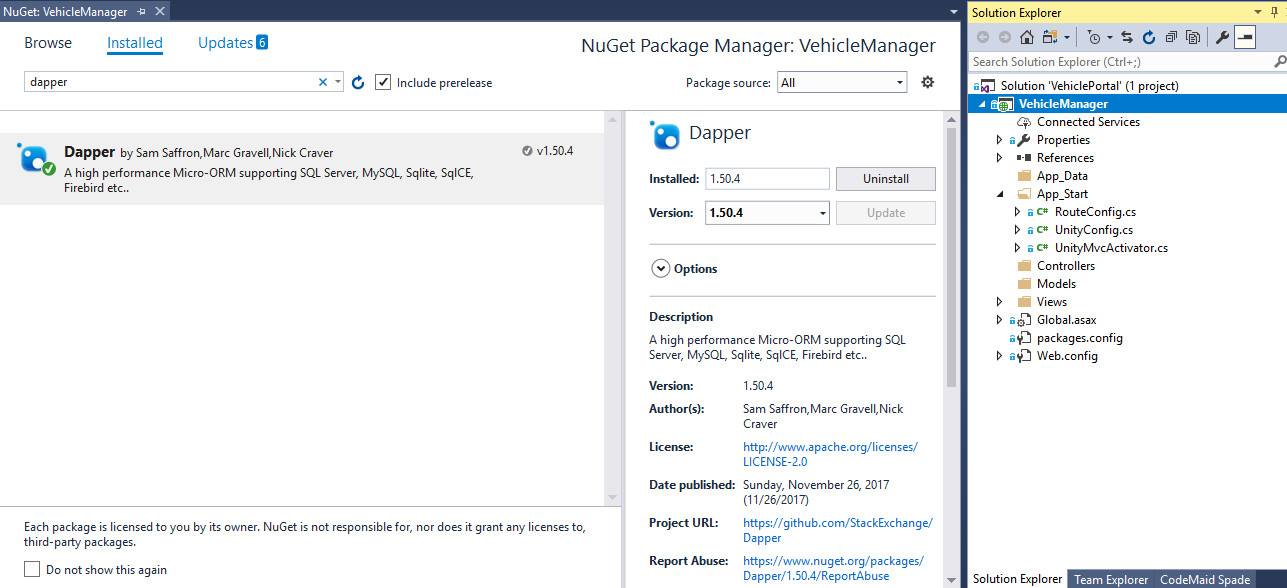The width and height of the screenshot is (1287, 588).
Task: Open the Version dropdown for Dapper
Action: click(824, 212)
